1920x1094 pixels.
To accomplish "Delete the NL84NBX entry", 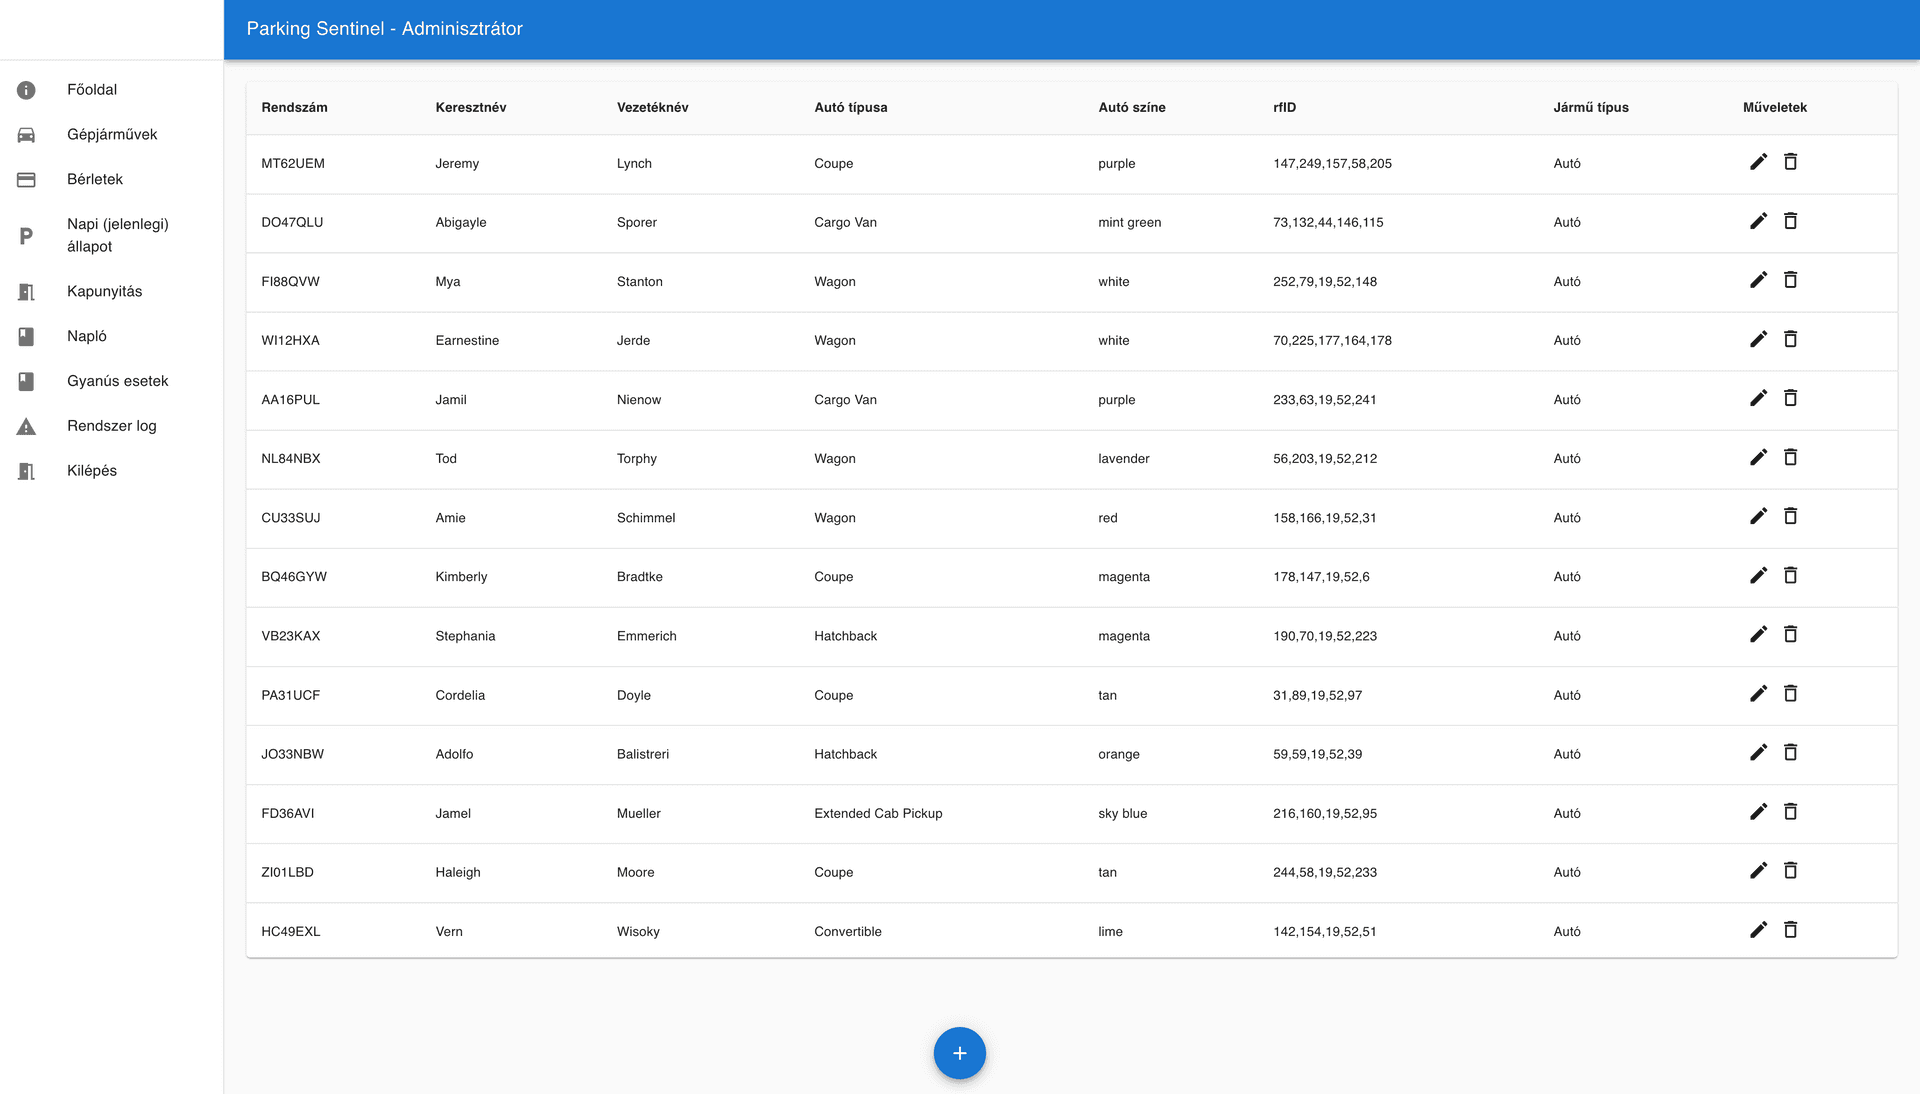I will 1791,457.
